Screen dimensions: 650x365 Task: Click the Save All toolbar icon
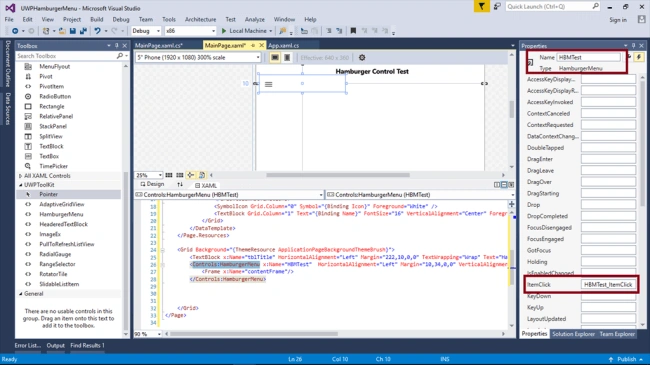(83, 31)
